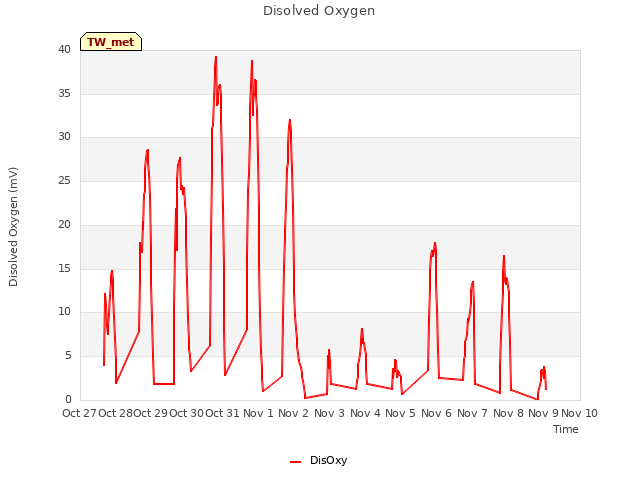The image size is (640, 480).
Task: Click the y-axis tick label 15
Action: (64, 269)
